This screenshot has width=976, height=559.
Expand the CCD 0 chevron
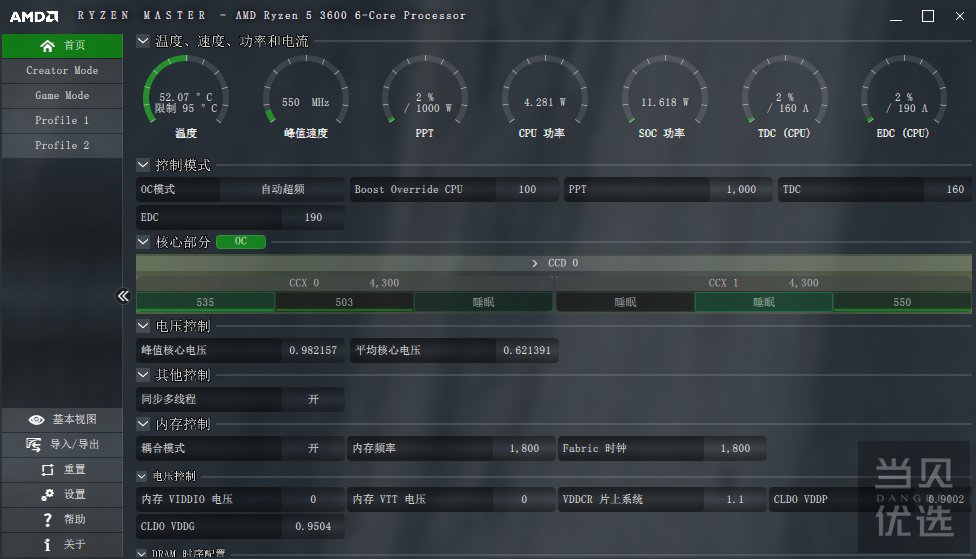(x=535, y=263)
